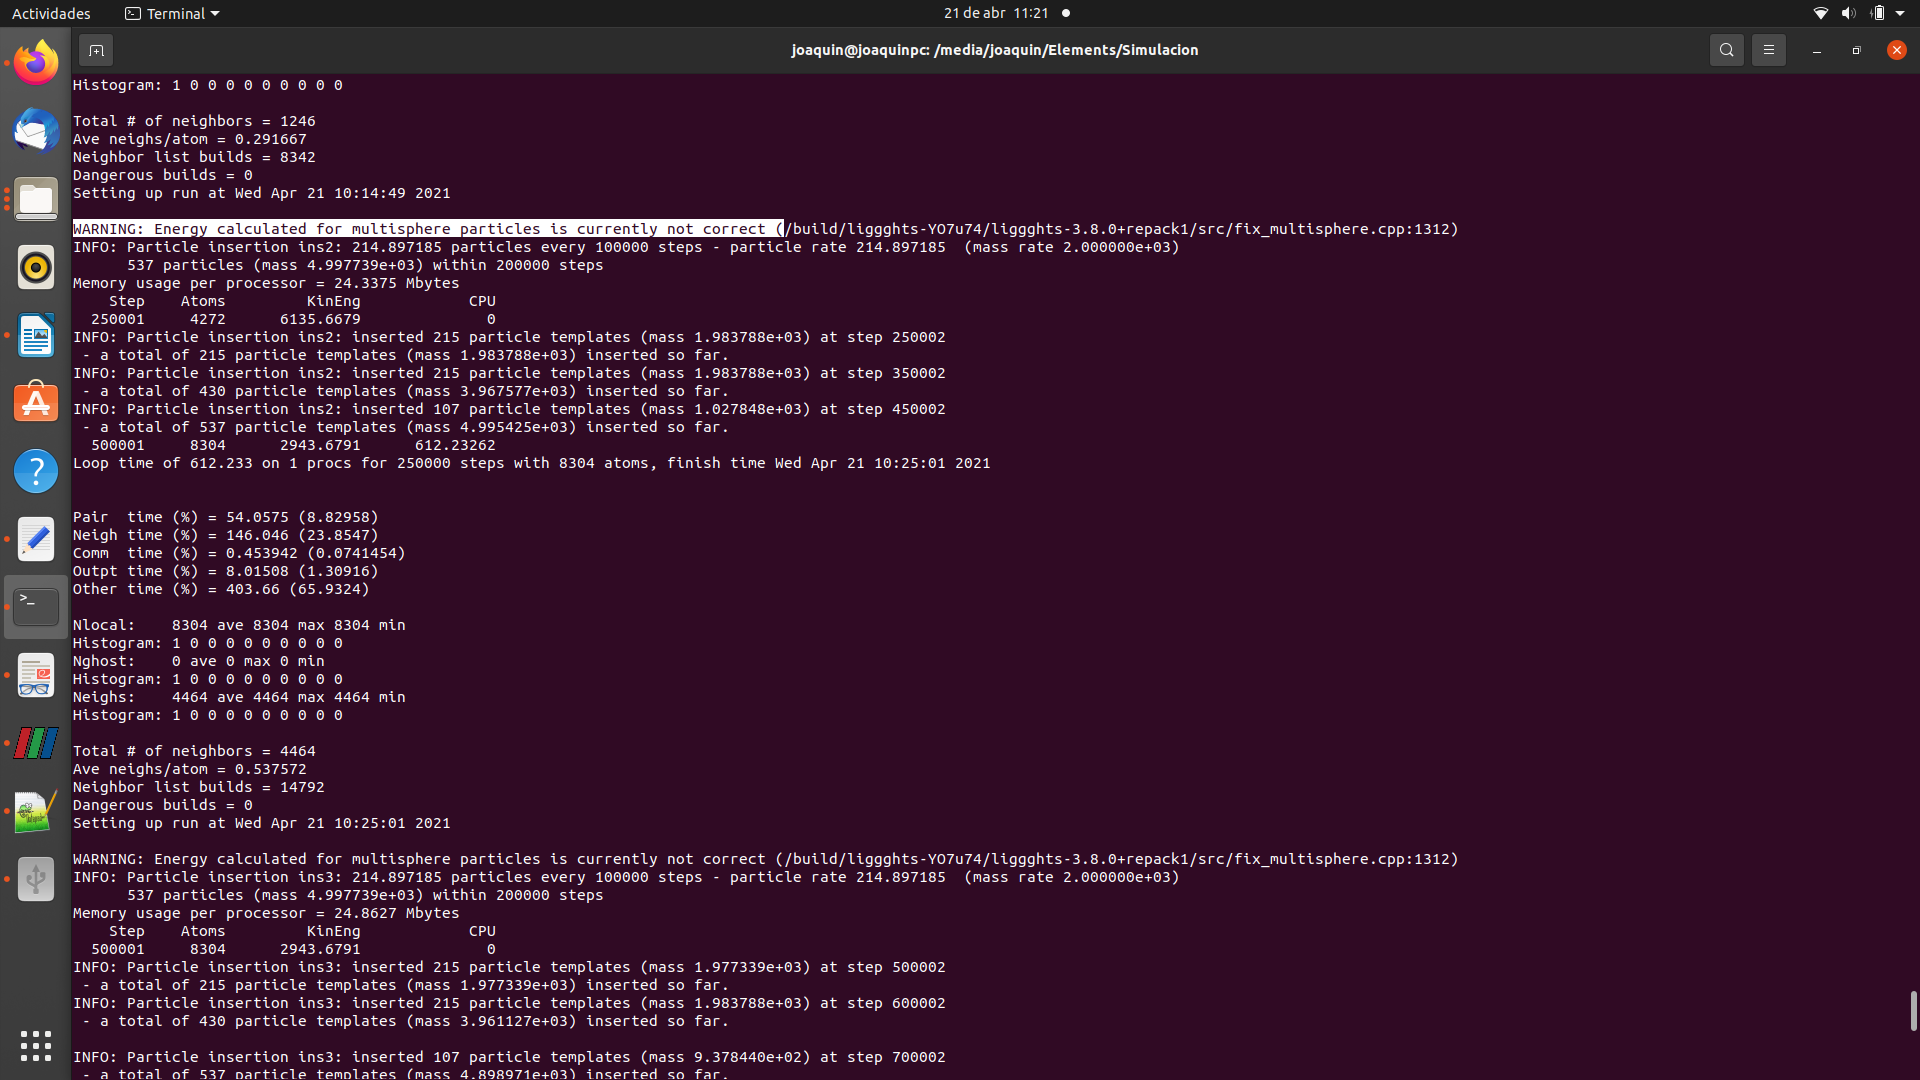Add a new terminal tab
Image resolution: width=1920 pixels, height=1080 pixels.
point(96,50)
